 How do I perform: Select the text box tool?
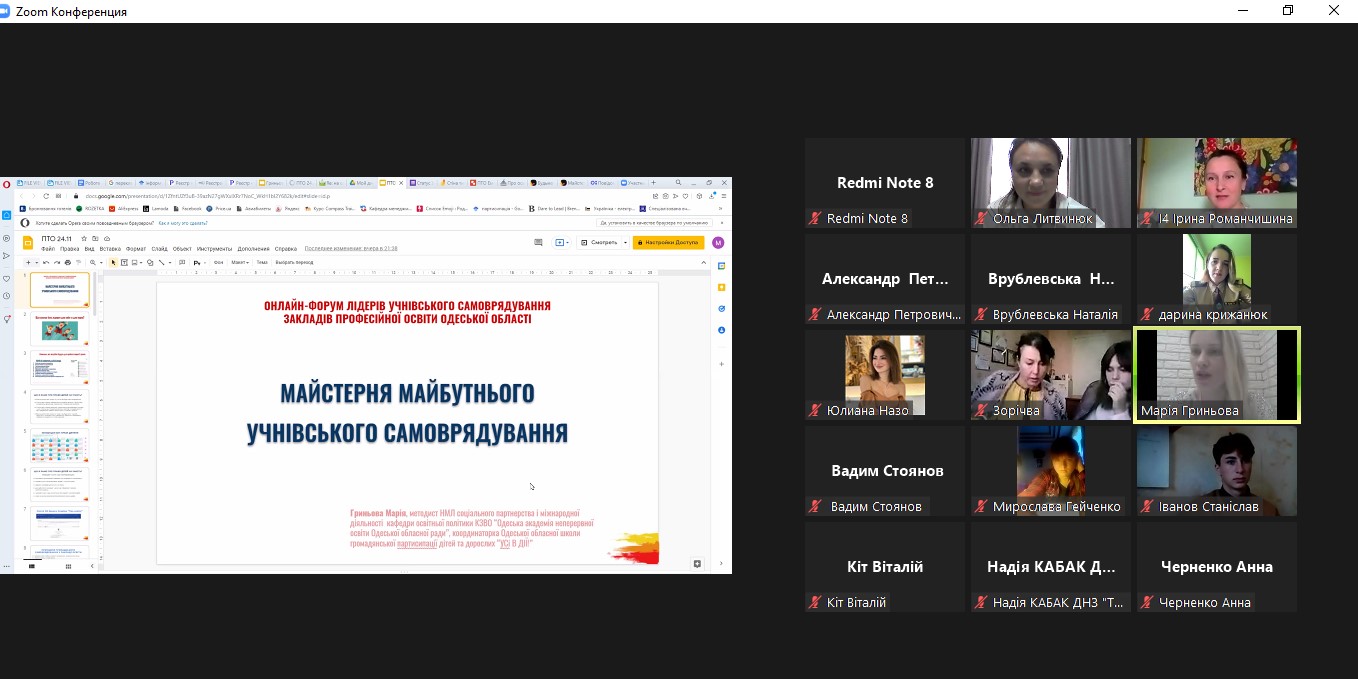[124, 263]
